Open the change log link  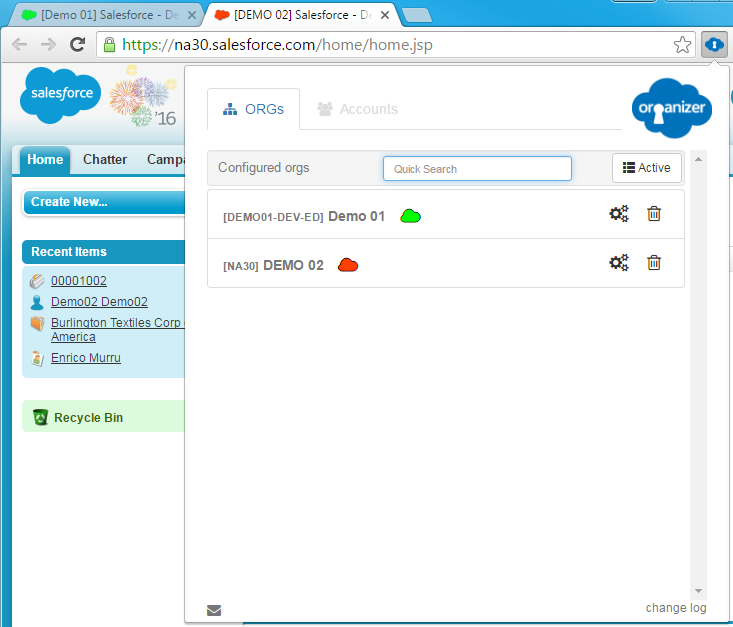pos(676,607)
